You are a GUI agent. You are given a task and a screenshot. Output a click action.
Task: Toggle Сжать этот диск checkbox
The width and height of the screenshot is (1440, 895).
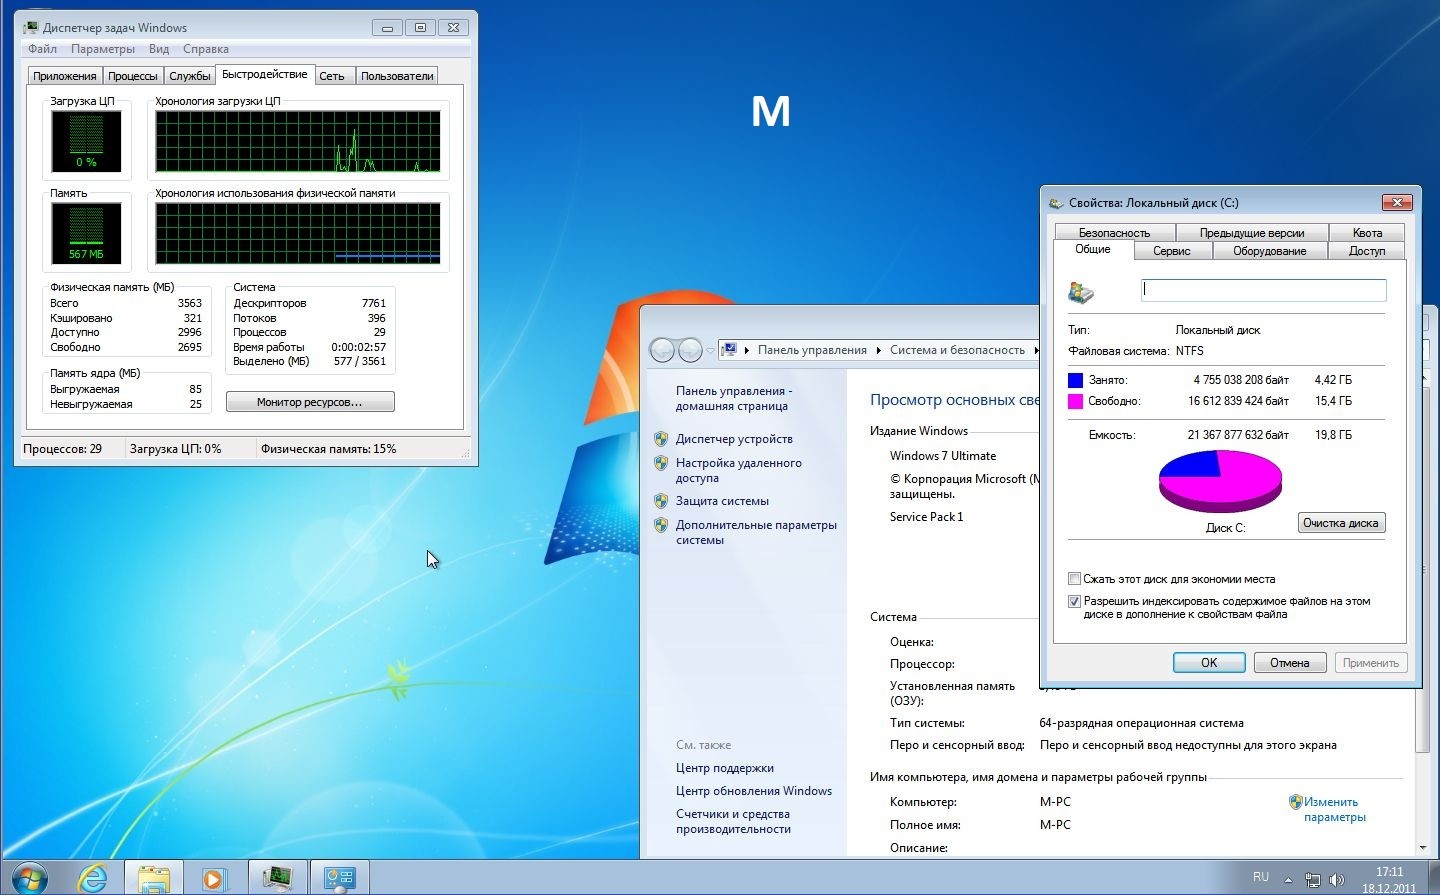(1075, 579)
